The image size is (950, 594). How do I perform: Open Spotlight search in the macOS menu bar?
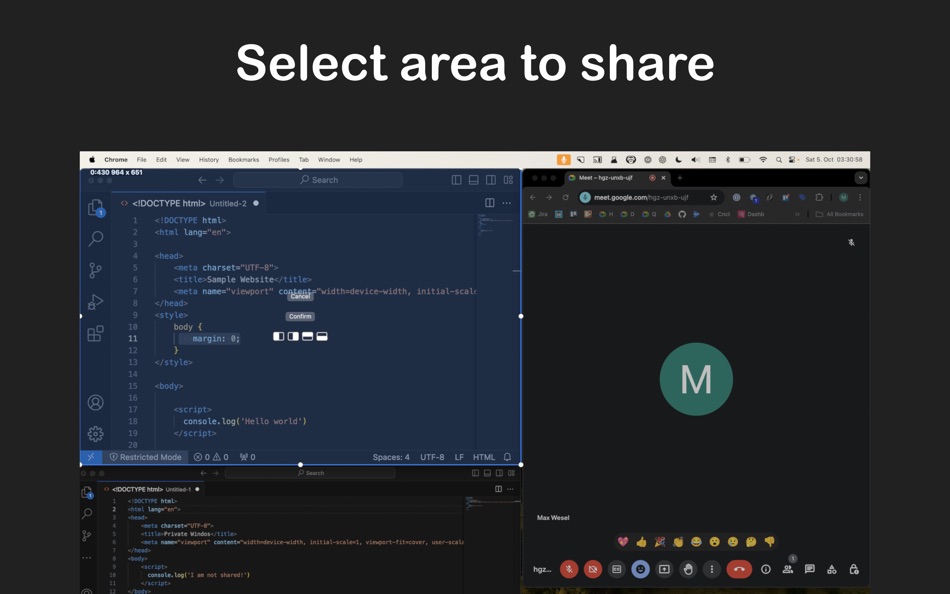coord(779,160)
